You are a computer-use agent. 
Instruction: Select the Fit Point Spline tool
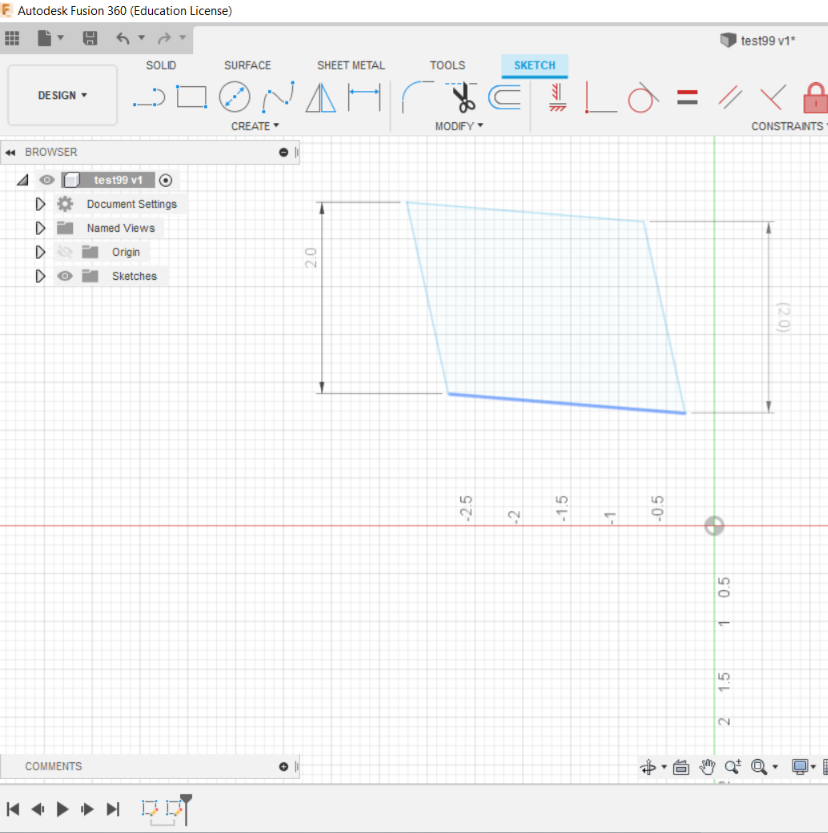tap(278, 97)
